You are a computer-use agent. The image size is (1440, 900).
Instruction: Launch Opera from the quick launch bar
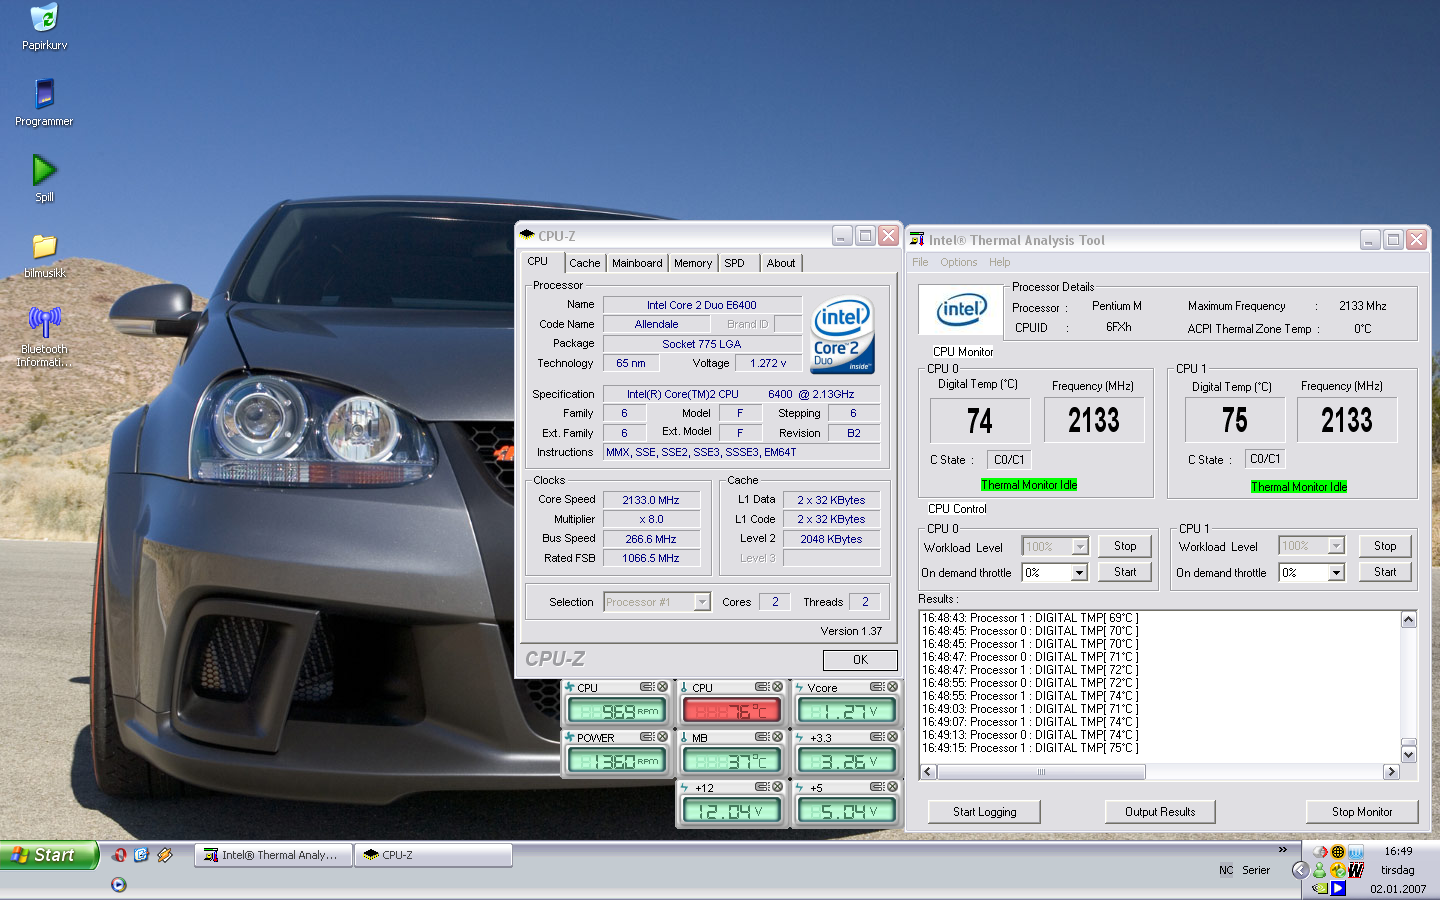click(119, 855)
